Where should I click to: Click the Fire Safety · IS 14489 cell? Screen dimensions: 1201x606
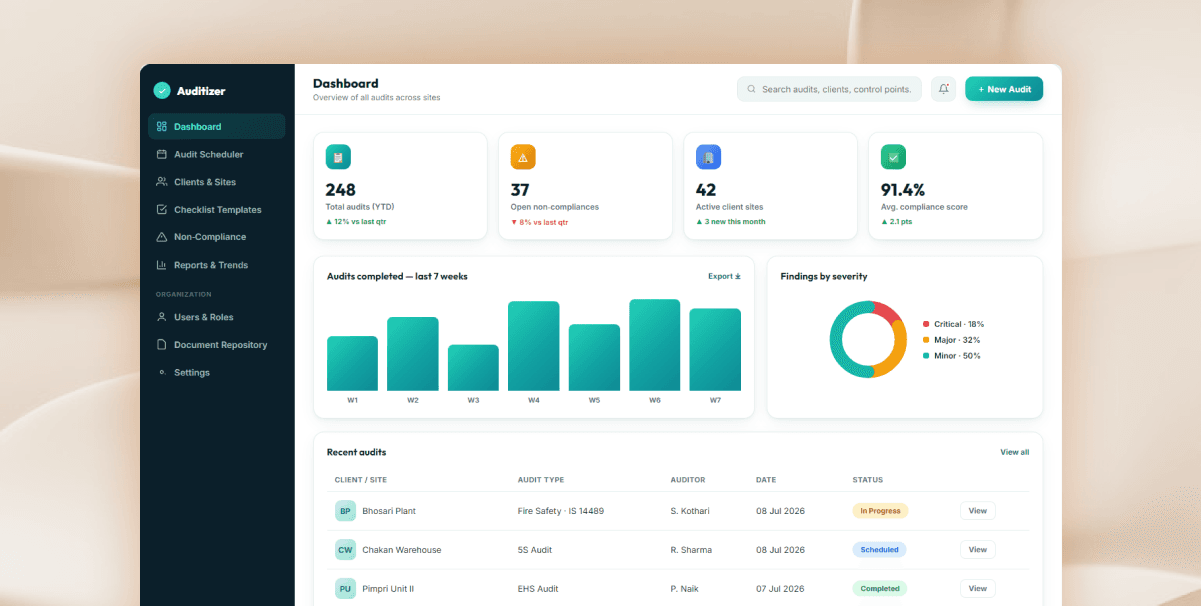click(x=561, y=511)
